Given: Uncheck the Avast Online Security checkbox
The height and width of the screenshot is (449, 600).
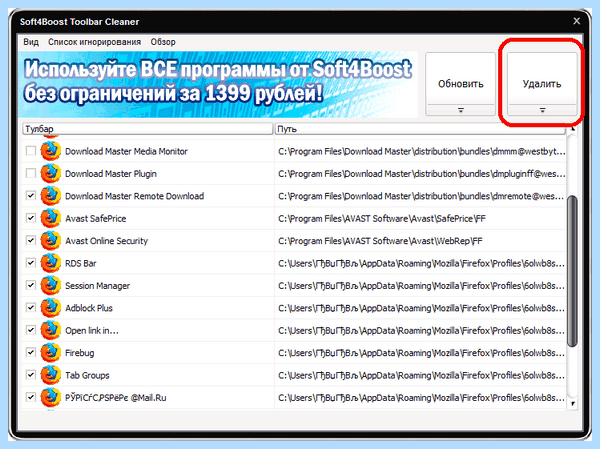Looking at the screenshot, I should coord(31,240).
